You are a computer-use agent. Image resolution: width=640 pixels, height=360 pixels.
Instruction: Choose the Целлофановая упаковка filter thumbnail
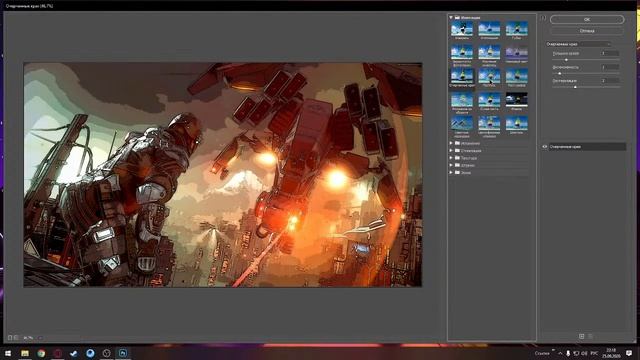point(489,124)
